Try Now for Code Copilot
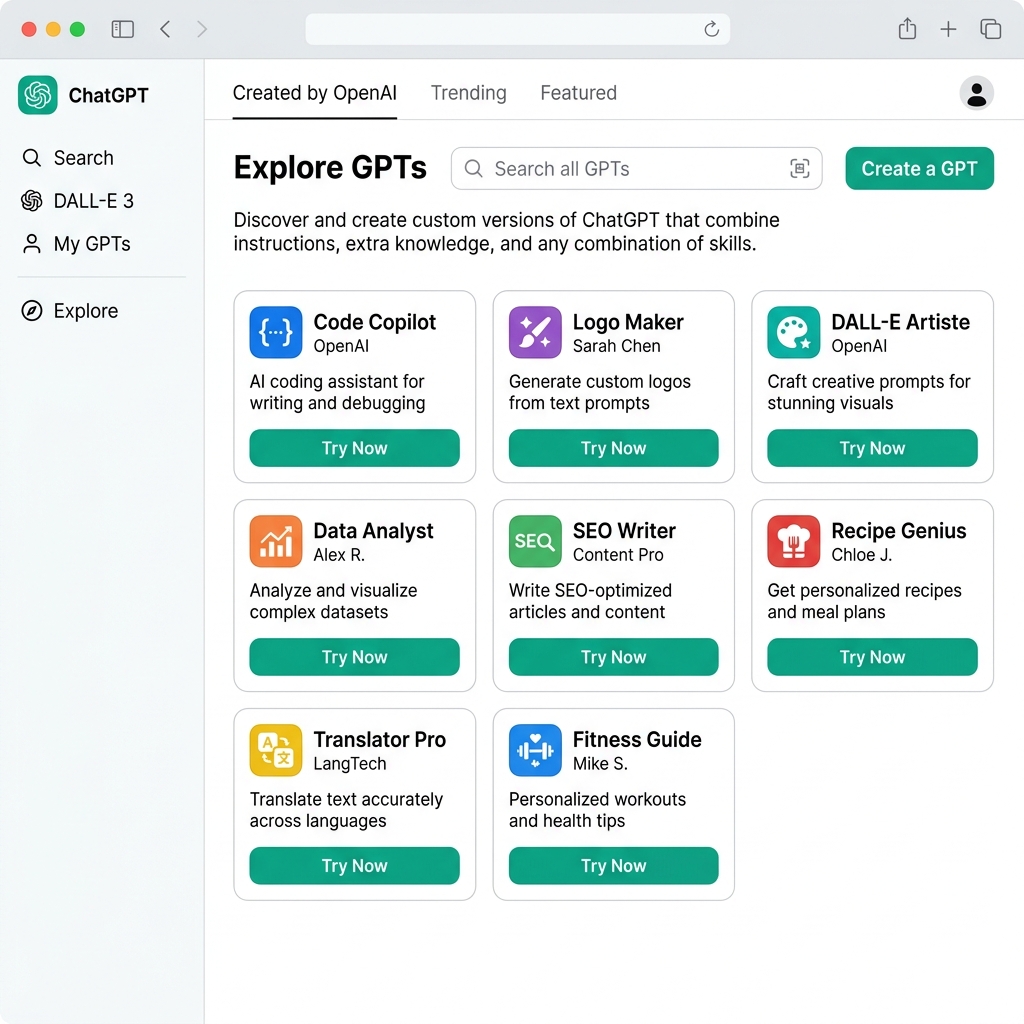1024x1024 pixels. (x=355, y=448)
